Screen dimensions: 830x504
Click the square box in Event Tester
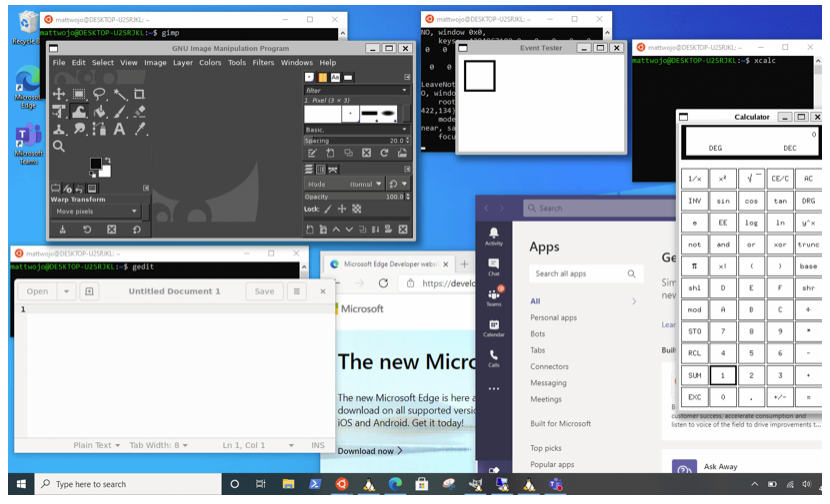coord(480,76)
